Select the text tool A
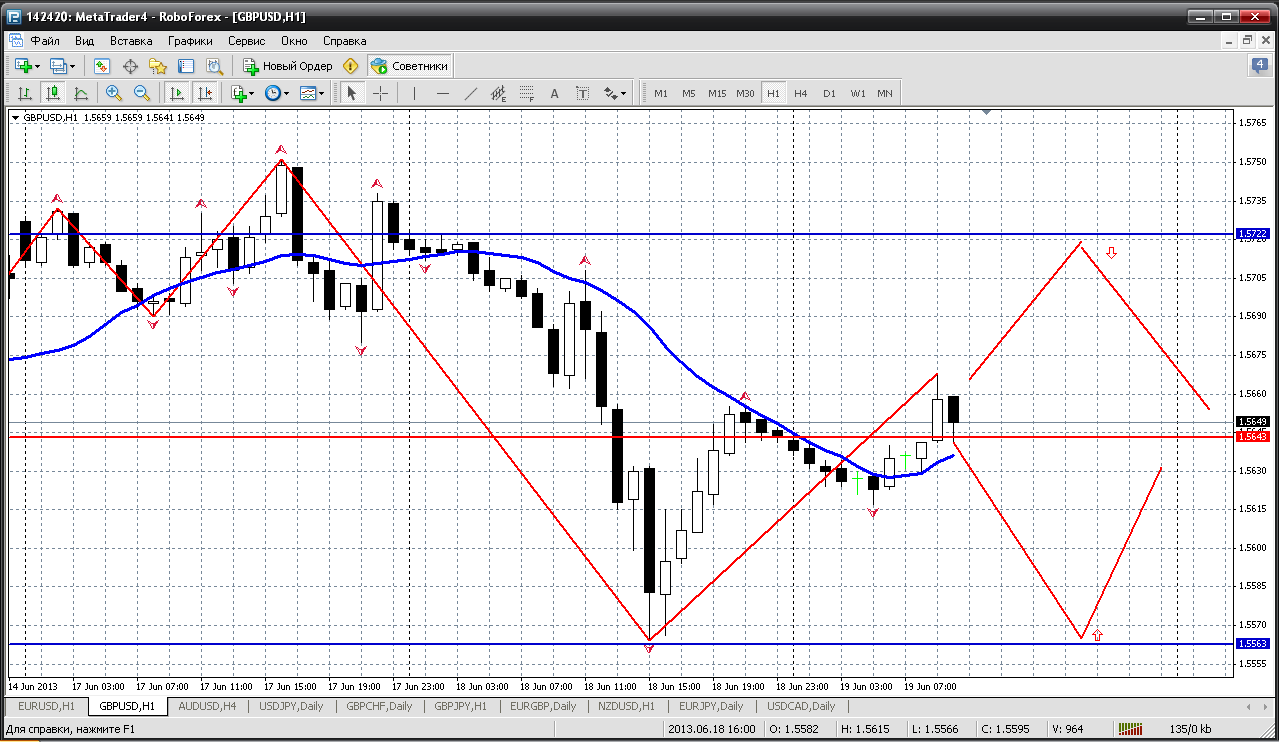1279x742 pixels. click(x=555, y=93)
